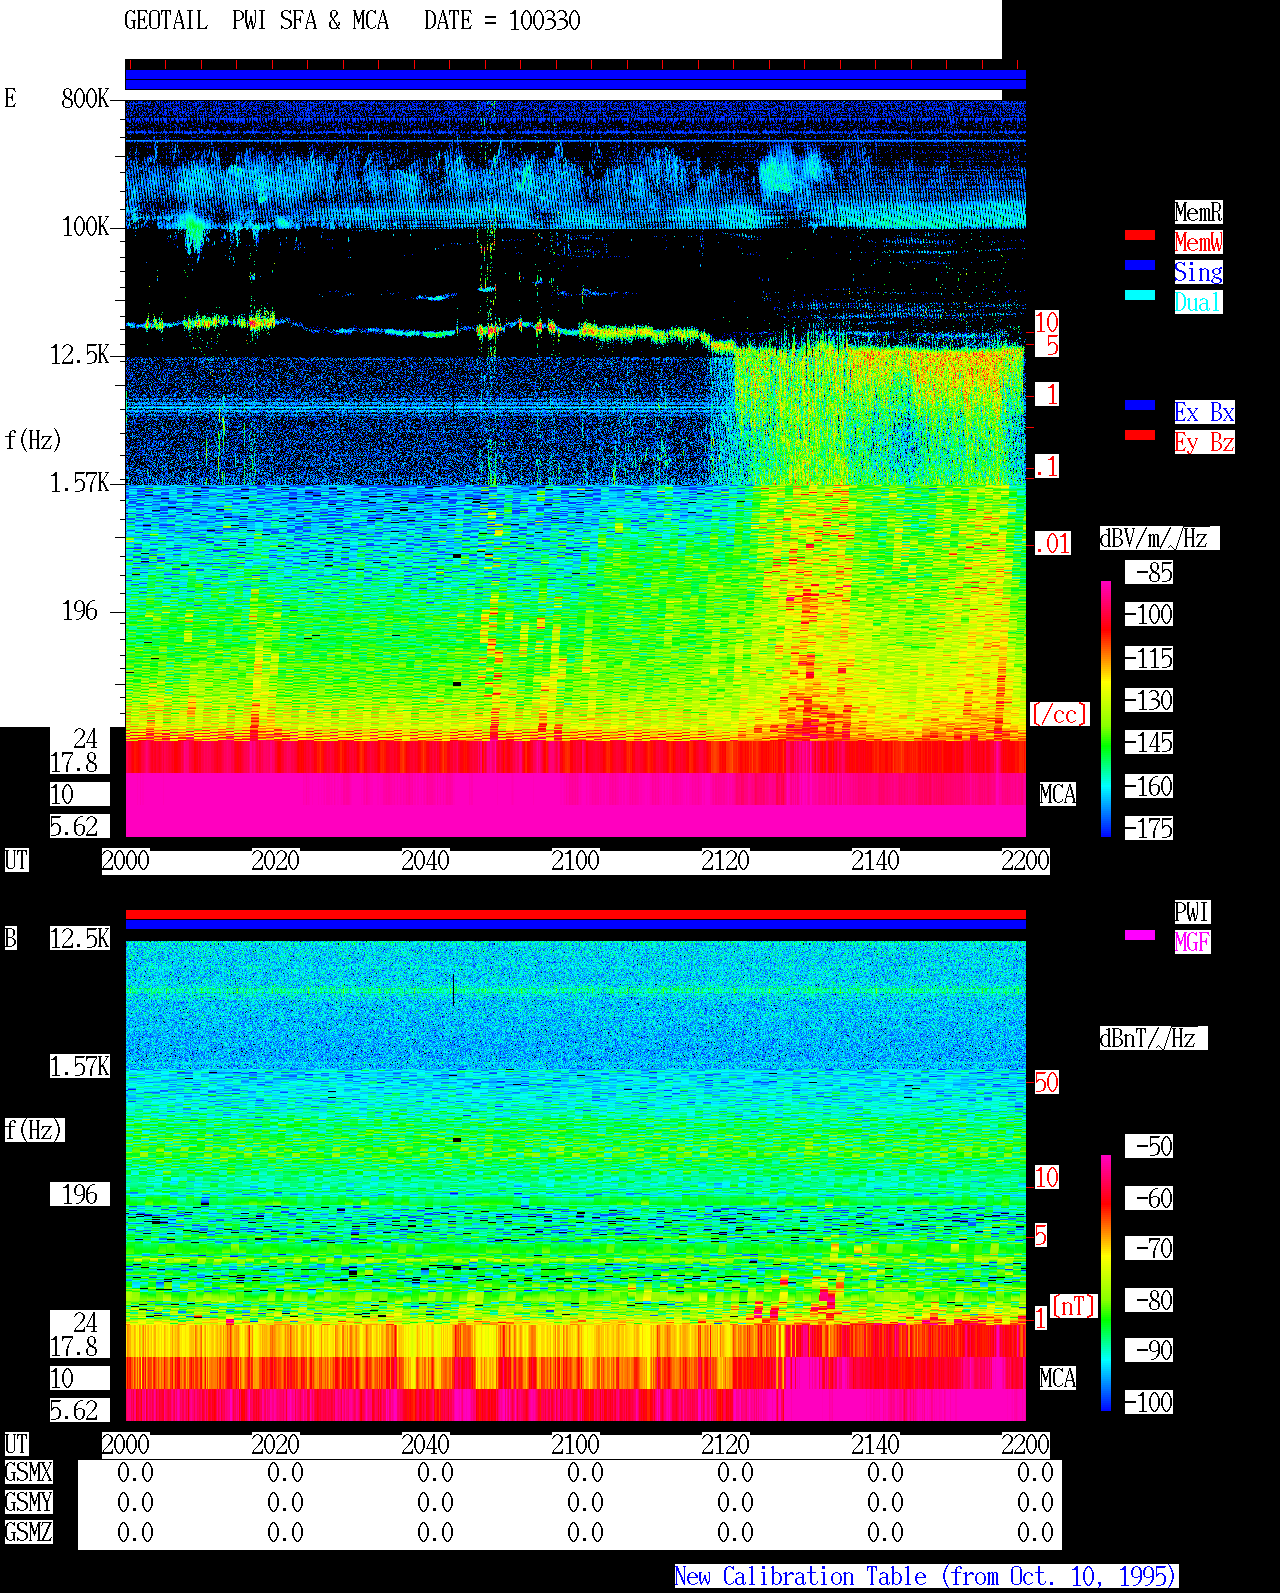Viewport: 1280px width, 1593px height.
Task: Click the red Ey Bz legend swatch
Action: point(1140,435)
